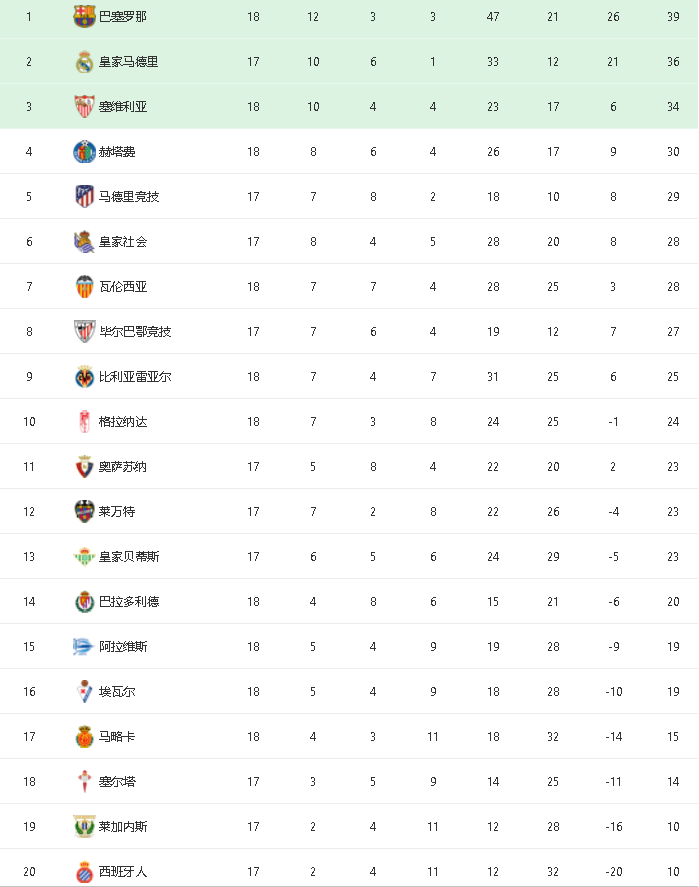This screenshot has height=887, width=699.
Task: Open team link 皇家社会
Action: (123, 242)
